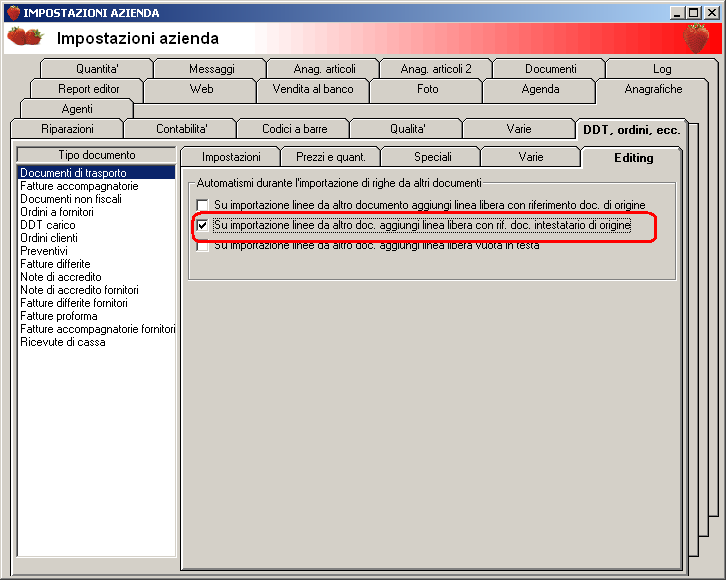Open the outer Varie tab next to Qualita'
This screenshot has height=580, width=726.
tap(519, 129)
